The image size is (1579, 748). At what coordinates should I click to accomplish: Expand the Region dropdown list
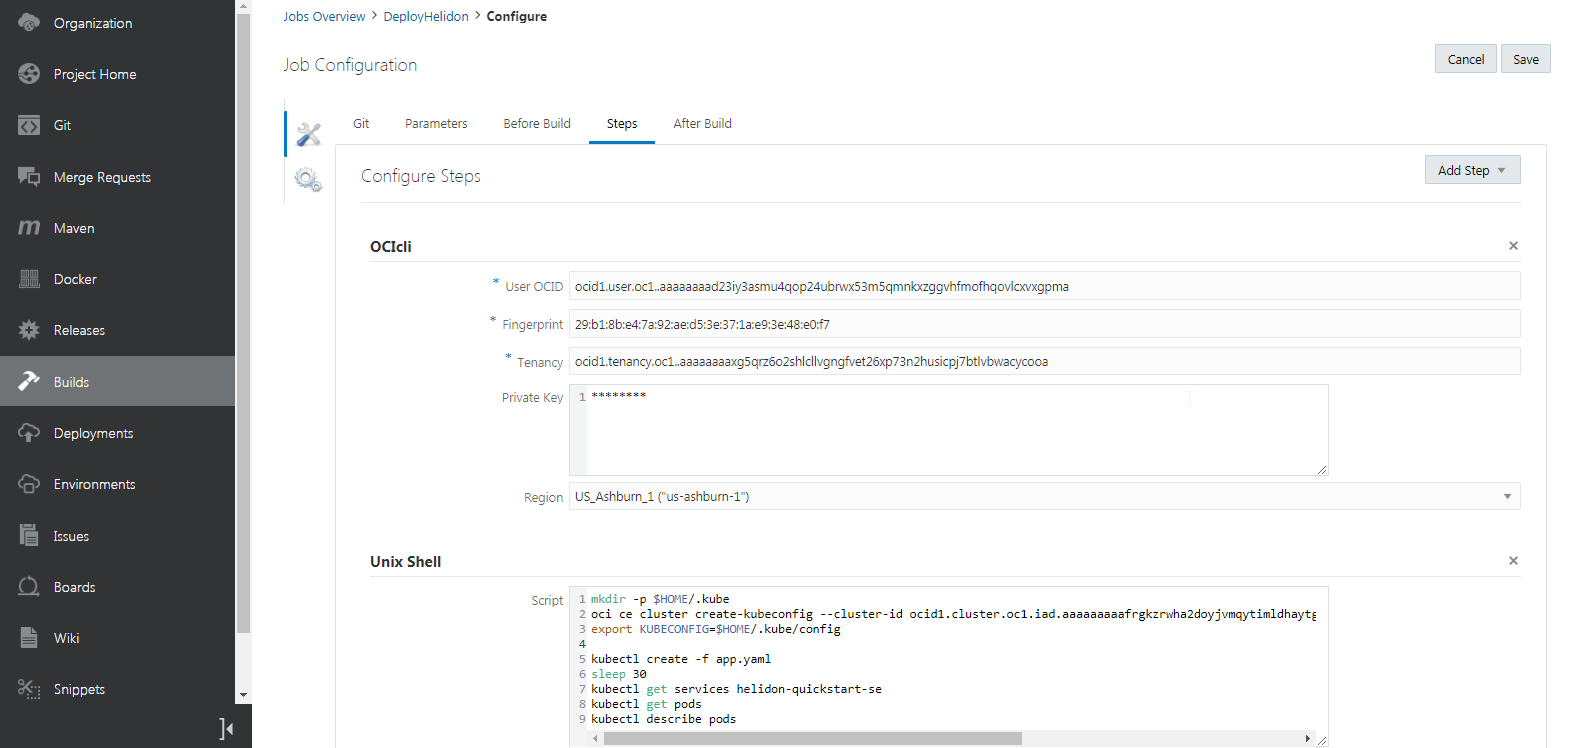pyautogui.click(x=1507, y=497)
